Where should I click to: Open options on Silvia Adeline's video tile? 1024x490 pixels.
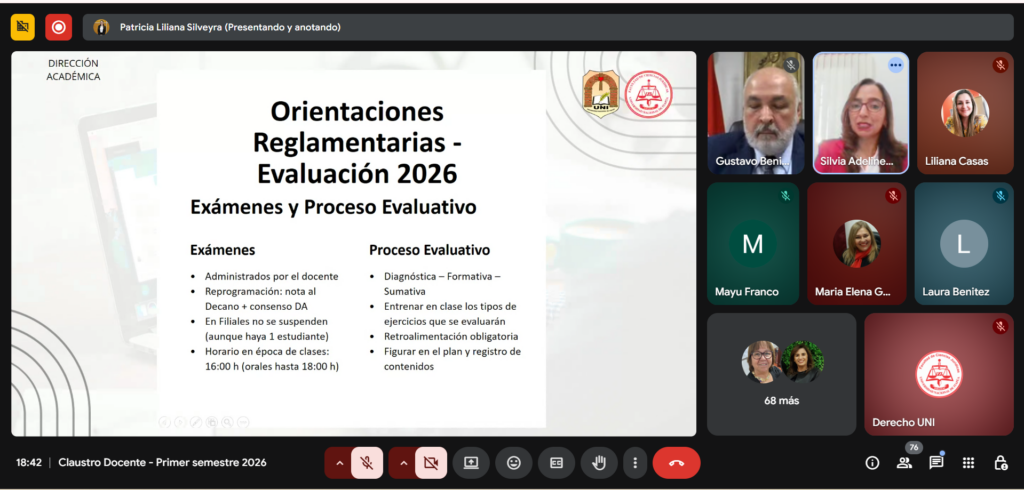click(895, 65)
